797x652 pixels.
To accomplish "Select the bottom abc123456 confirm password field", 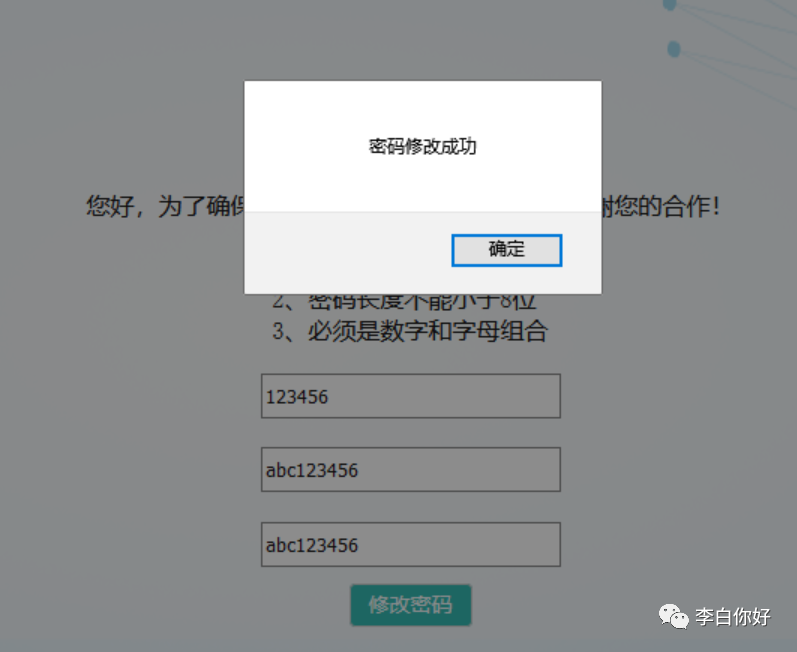I will [x=411, y=544].
